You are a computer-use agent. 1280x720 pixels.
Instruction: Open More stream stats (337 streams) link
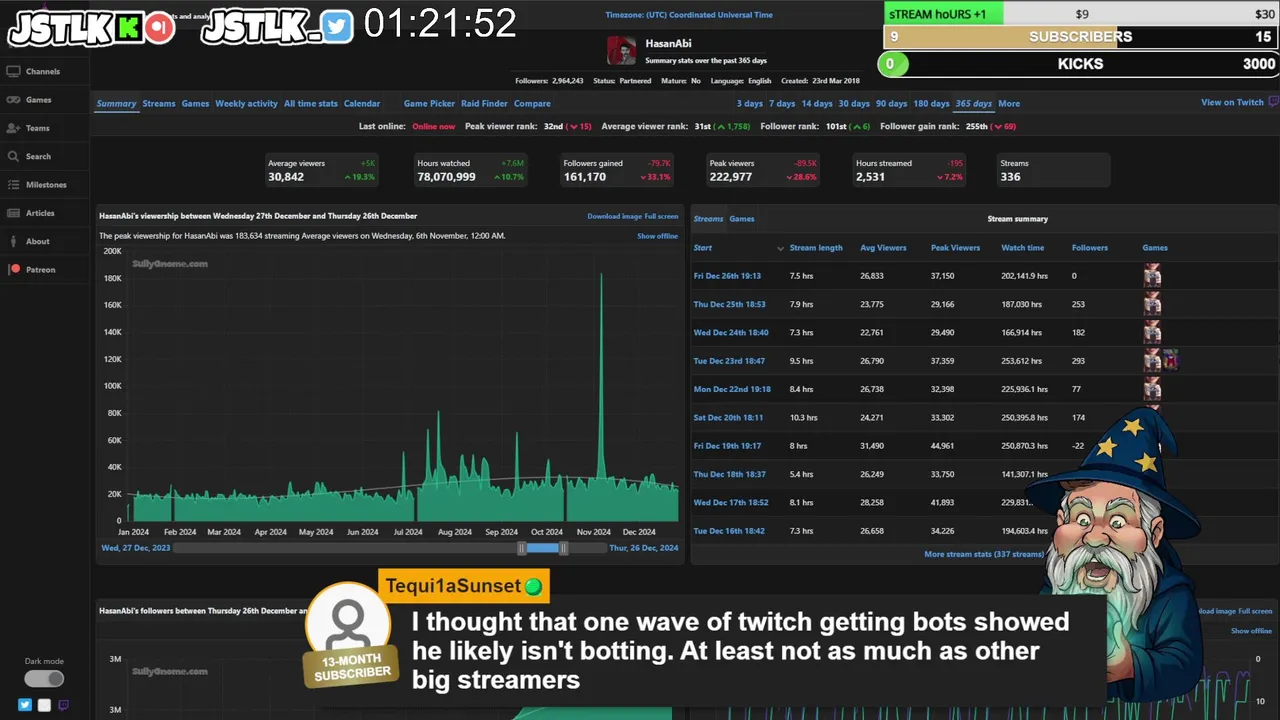pyautogui.click(x=984, y=554)
